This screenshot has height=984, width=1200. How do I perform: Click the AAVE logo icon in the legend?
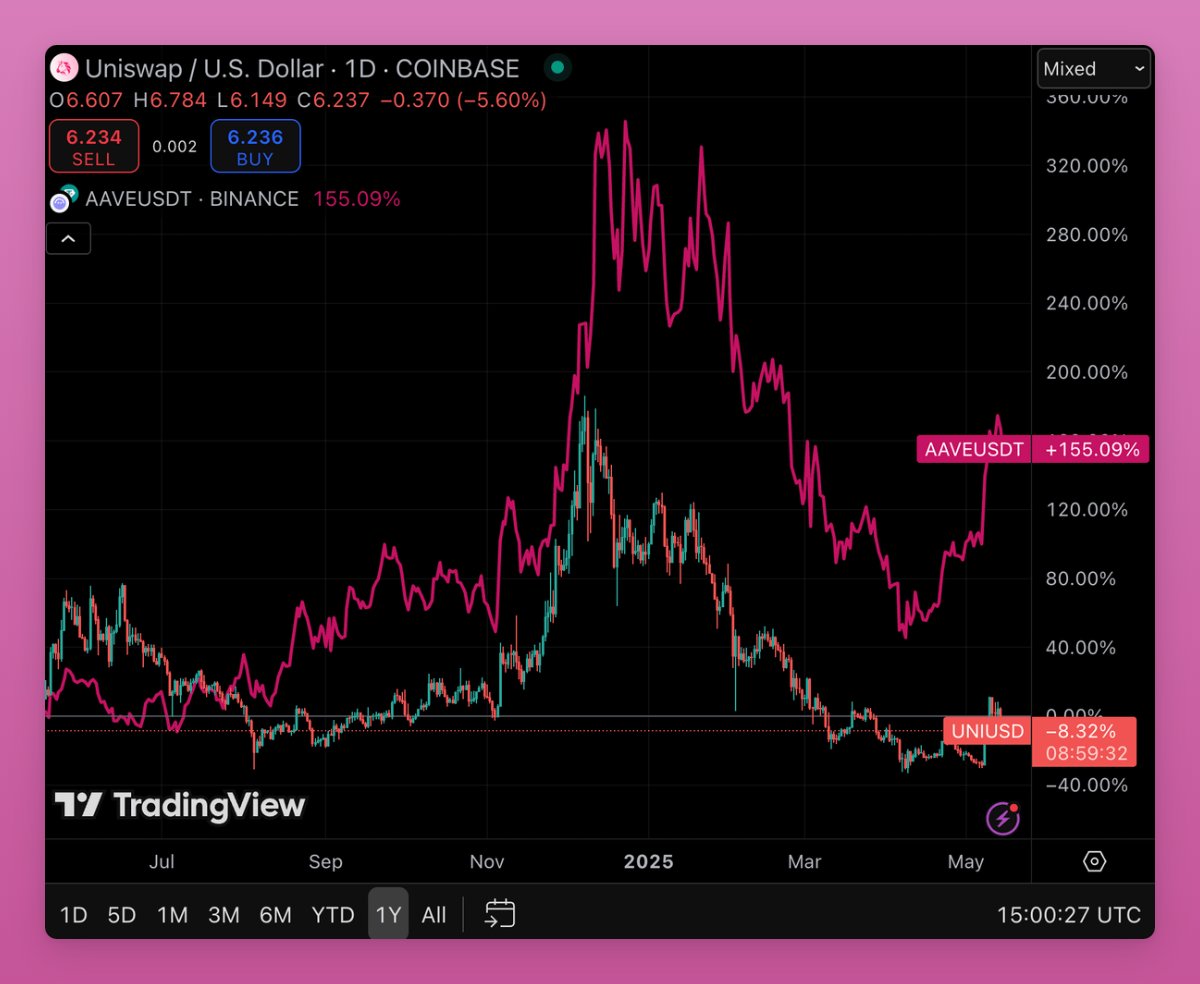(62, 200)
